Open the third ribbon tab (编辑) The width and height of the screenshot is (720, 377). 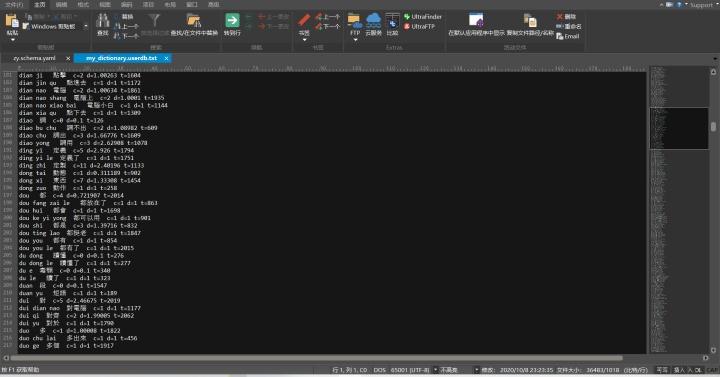(x=61, y=5)
